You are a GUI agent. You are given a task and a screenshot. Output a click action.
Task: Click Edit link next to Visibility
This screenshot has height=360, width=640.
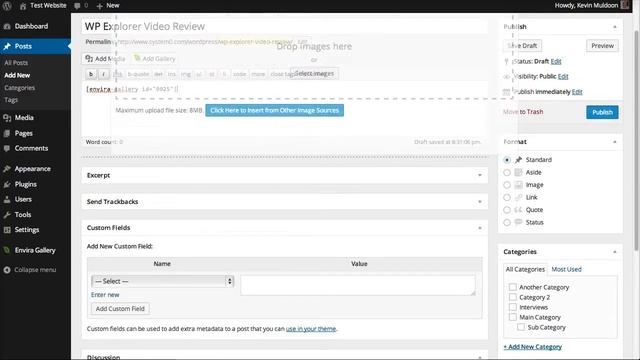click(x=563, y=76)
